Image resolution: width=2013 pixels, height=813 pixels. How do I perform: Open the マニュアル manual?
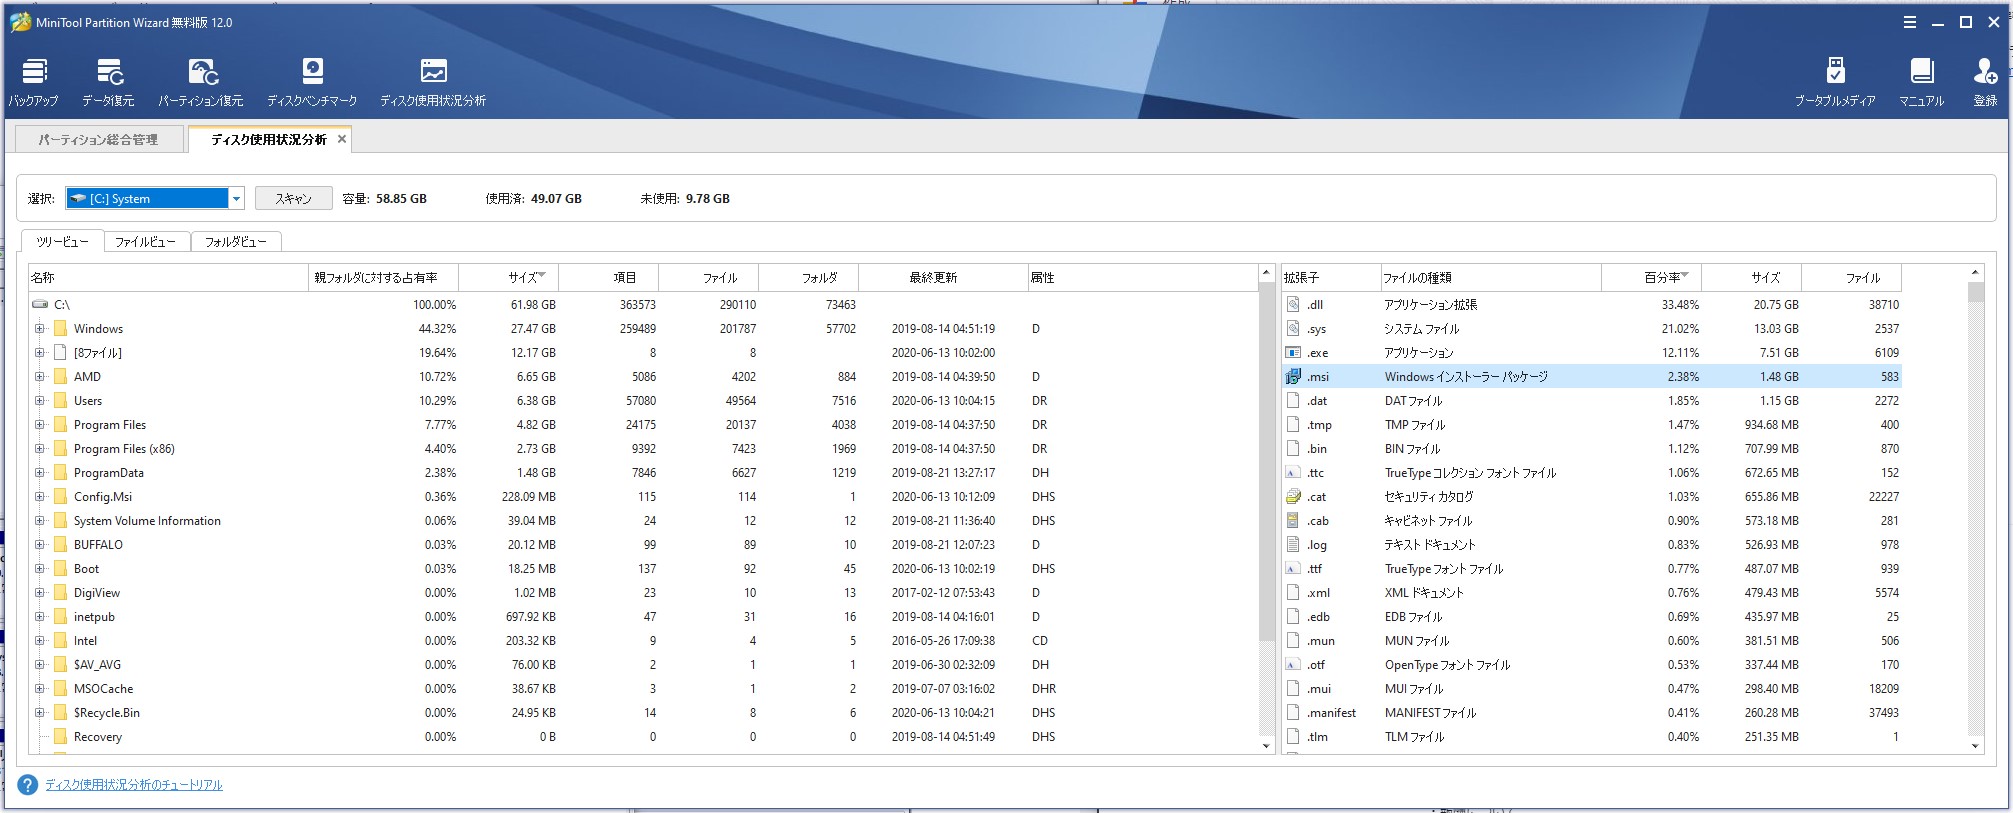point(1921,82)
